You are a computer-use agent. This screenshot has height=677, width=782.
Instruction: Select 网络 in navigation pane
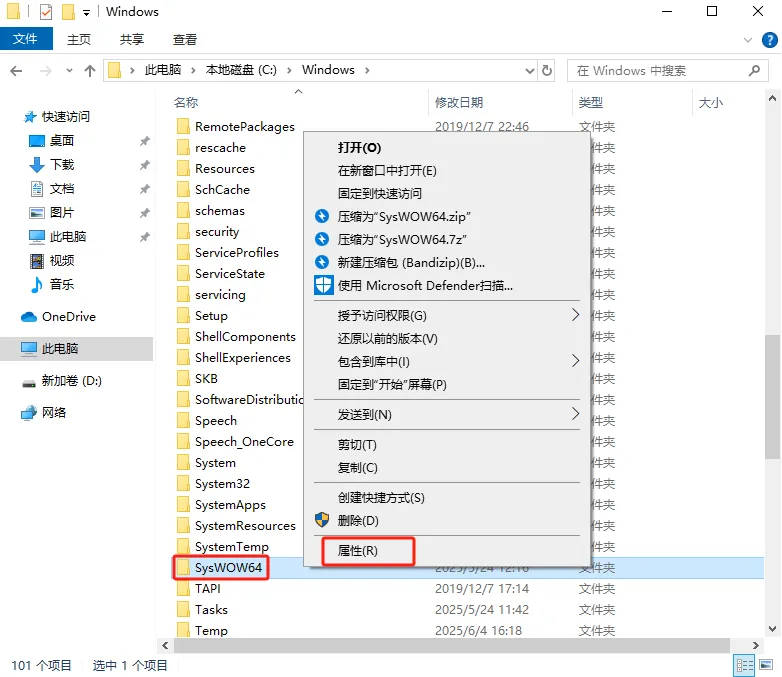[43, 413]
